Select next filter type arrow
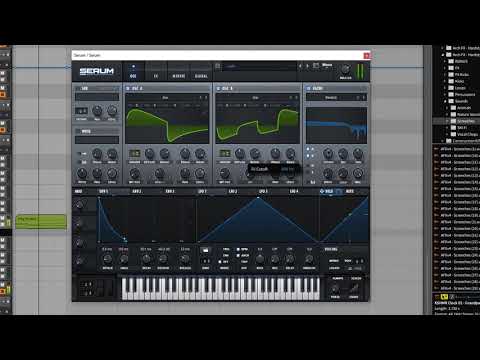This screenshot has width=480, height=360. (364, 97)
